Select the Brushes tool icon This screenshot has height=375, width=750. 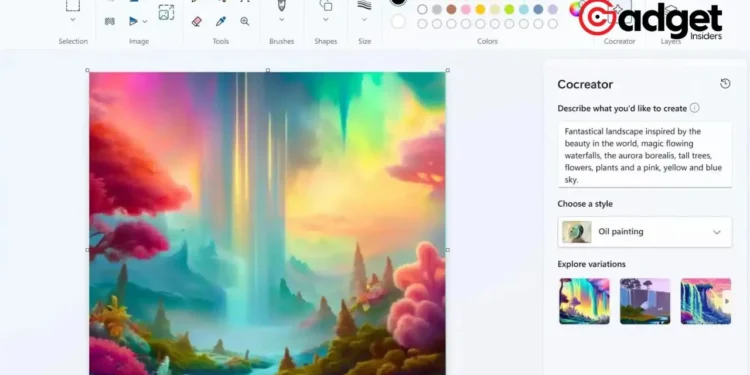282,5
